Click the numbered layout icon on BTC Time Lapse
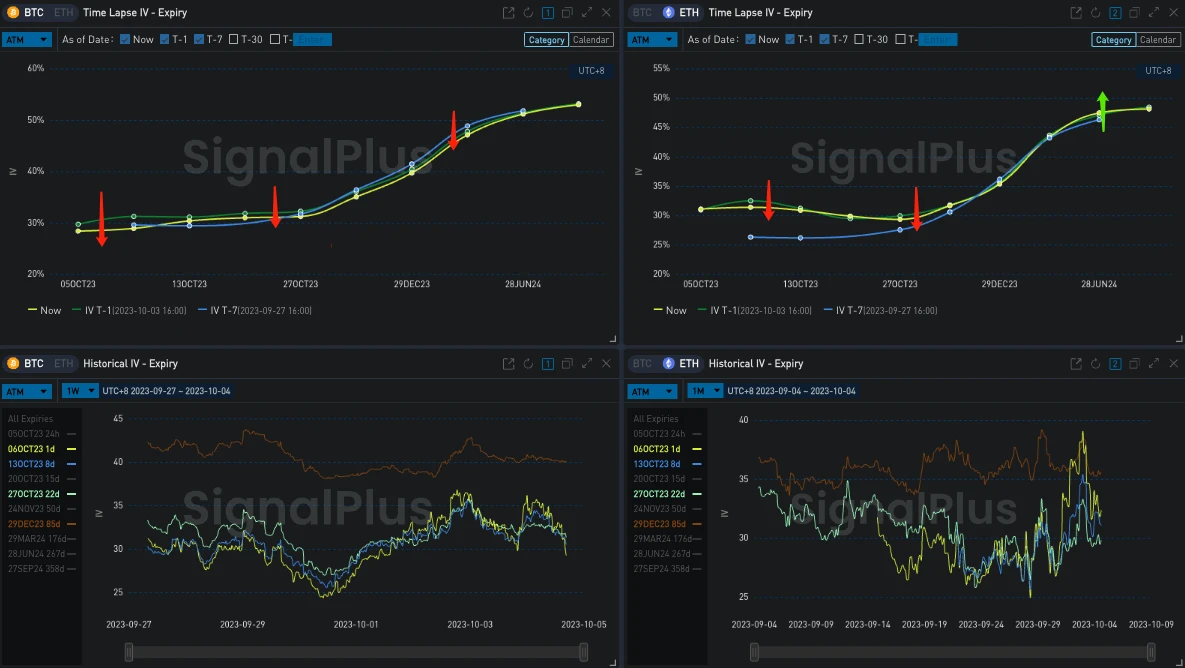 (547, 12)
